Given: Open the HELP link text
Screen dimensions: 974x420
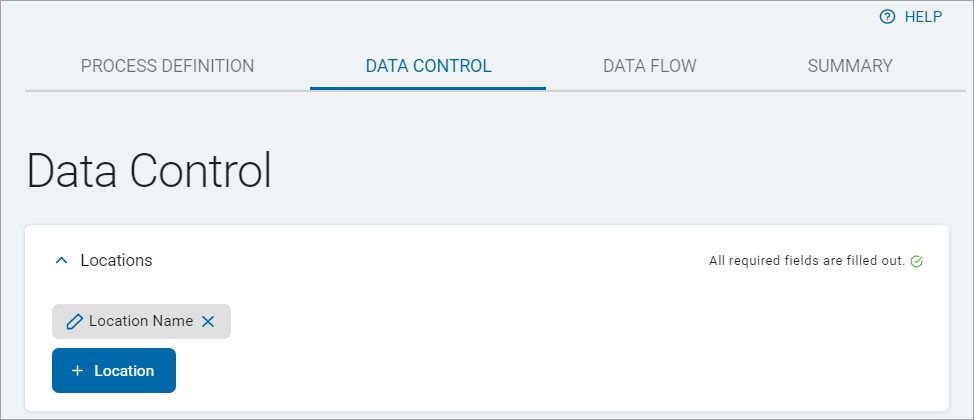Looking at the screenshot, I should [923, 17].
